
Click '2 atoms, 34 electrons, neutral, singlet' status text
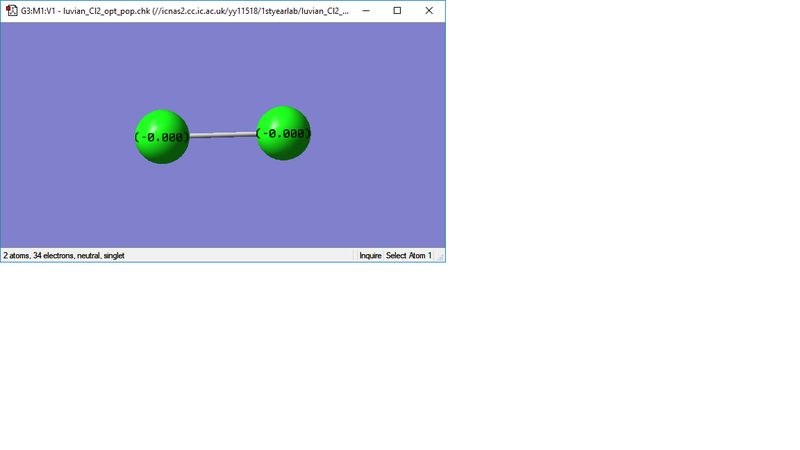tap(64, 256)
